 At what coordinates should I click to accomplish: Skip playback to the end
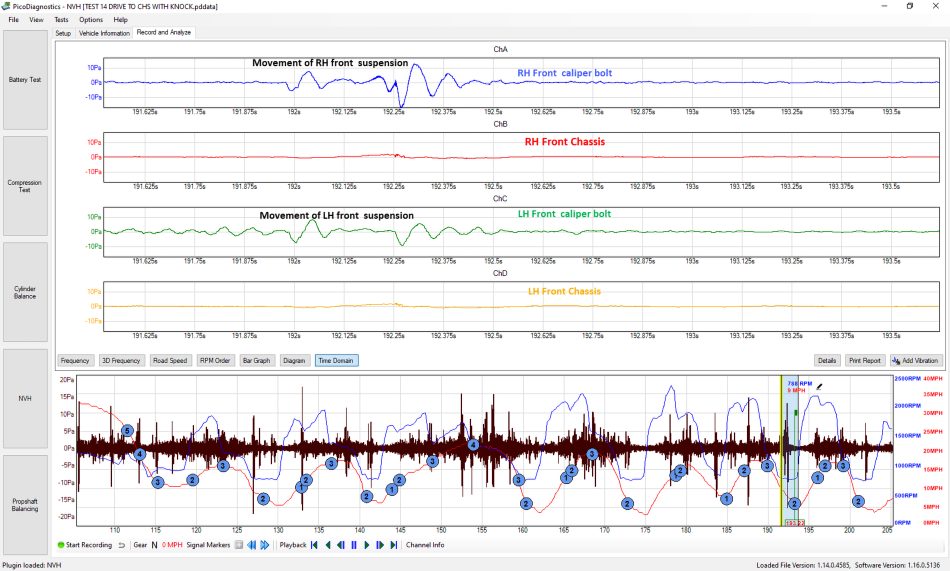click(394, 545)
